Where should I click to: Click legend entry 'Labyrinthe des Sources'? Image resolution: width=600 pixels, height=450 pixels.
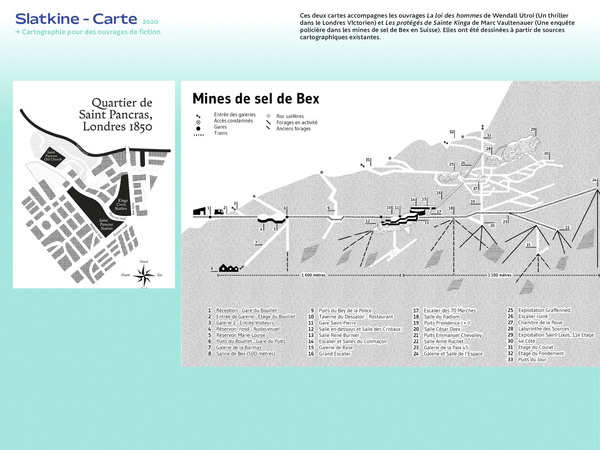click(x=544, y=329)
